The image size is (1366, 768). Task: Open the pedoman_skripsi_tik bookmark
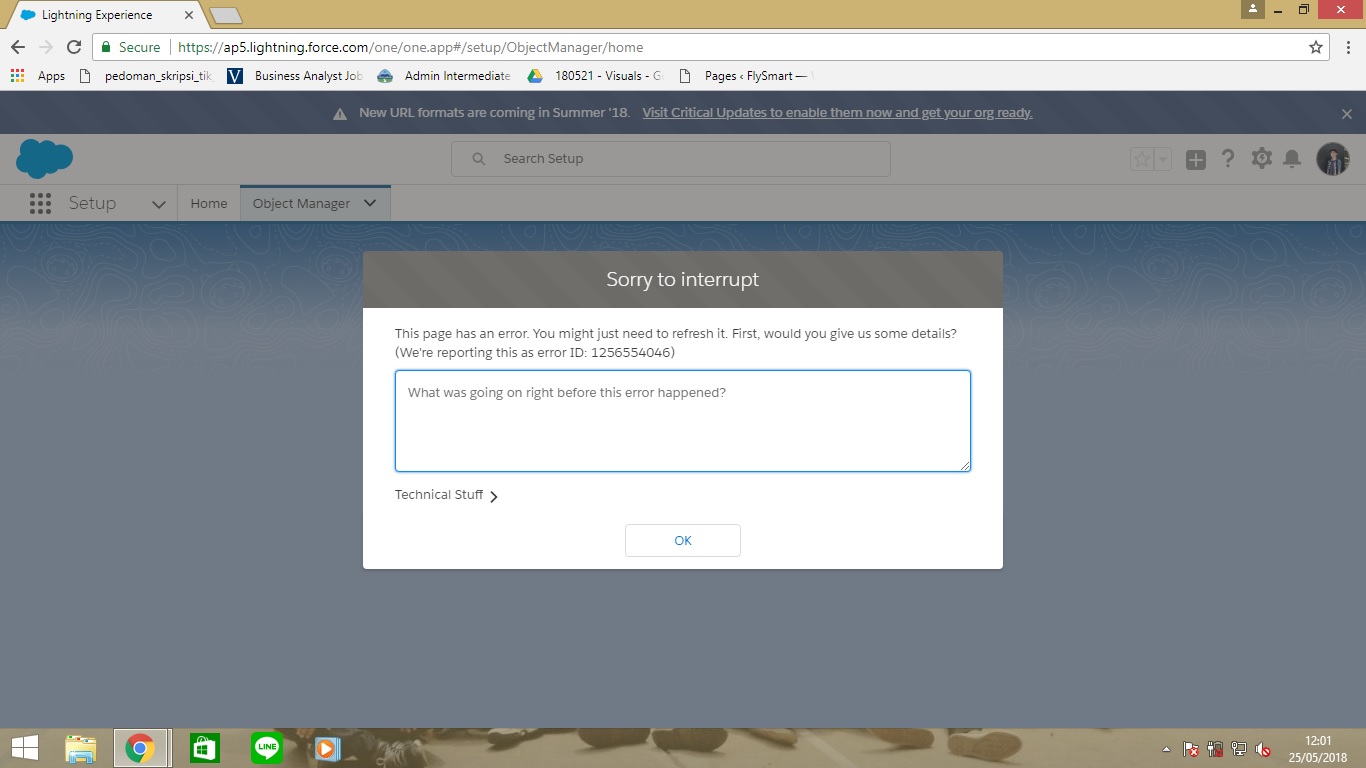tap(145, 76)
